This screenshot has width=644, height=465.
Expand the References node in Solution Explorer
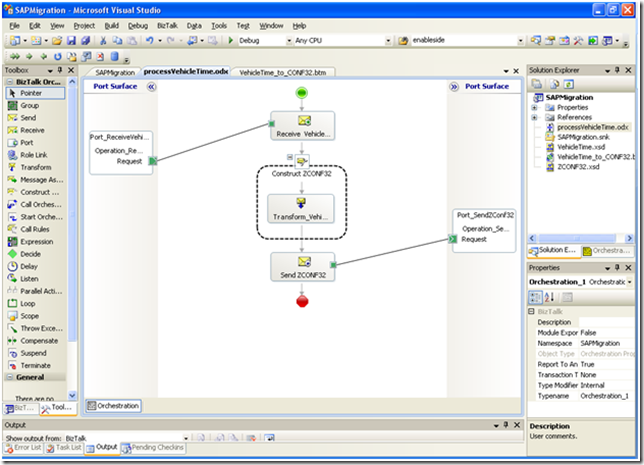(x=536, y=117)
